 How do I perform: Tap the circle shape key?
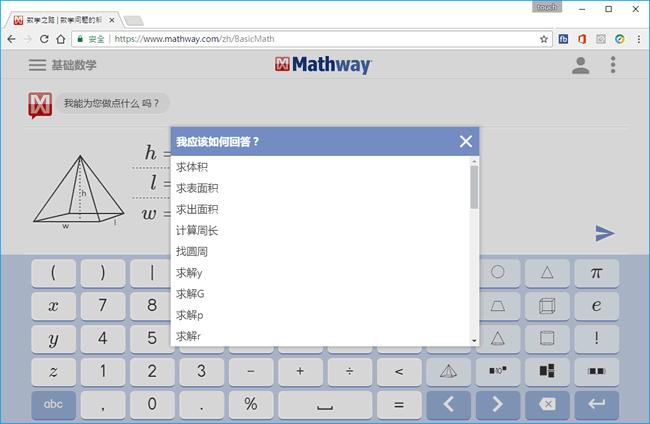pos(498,273)
